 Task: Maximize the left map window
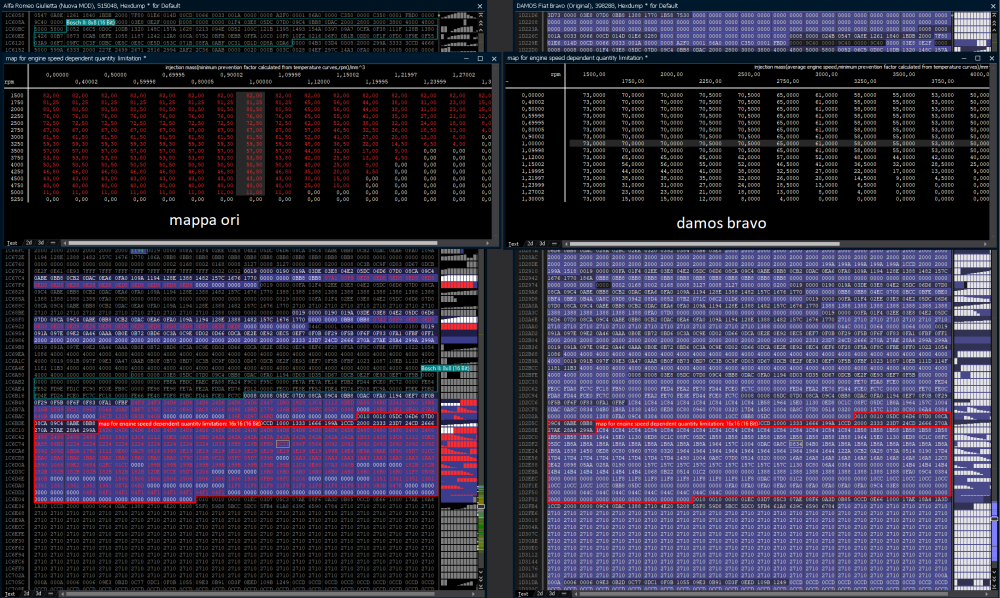(x=480, y=58)
